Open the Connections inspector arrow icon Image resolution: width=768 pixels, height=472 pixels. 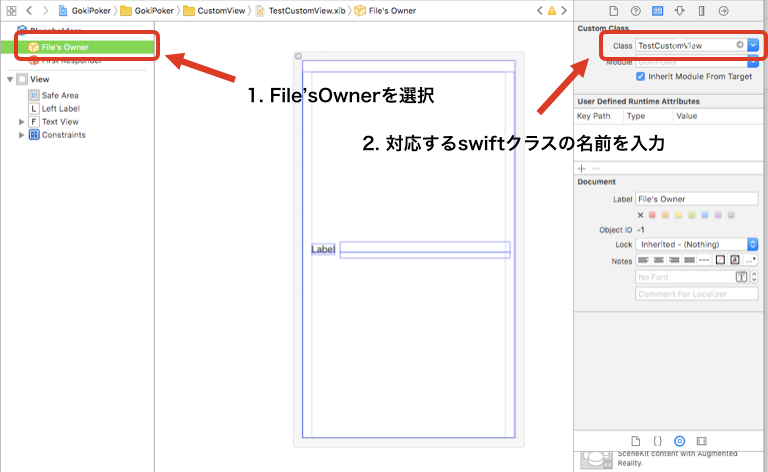click(x=723, y=11)
